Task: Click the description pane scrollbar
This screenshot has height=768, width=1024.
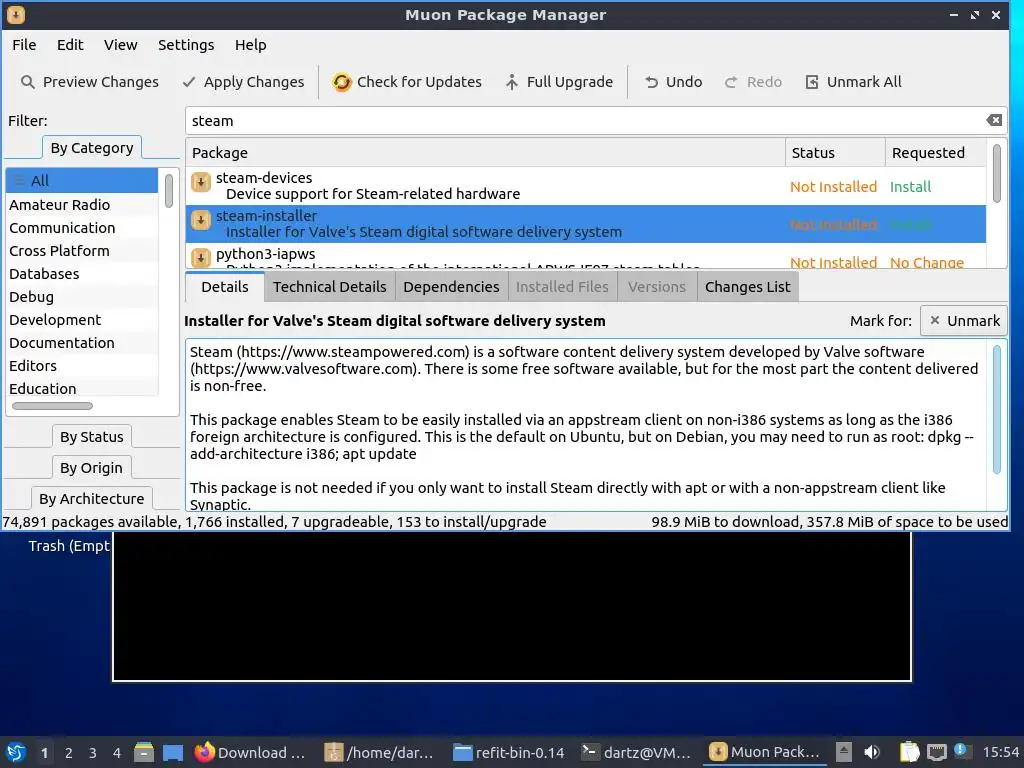Action: [x=997, y=409]
